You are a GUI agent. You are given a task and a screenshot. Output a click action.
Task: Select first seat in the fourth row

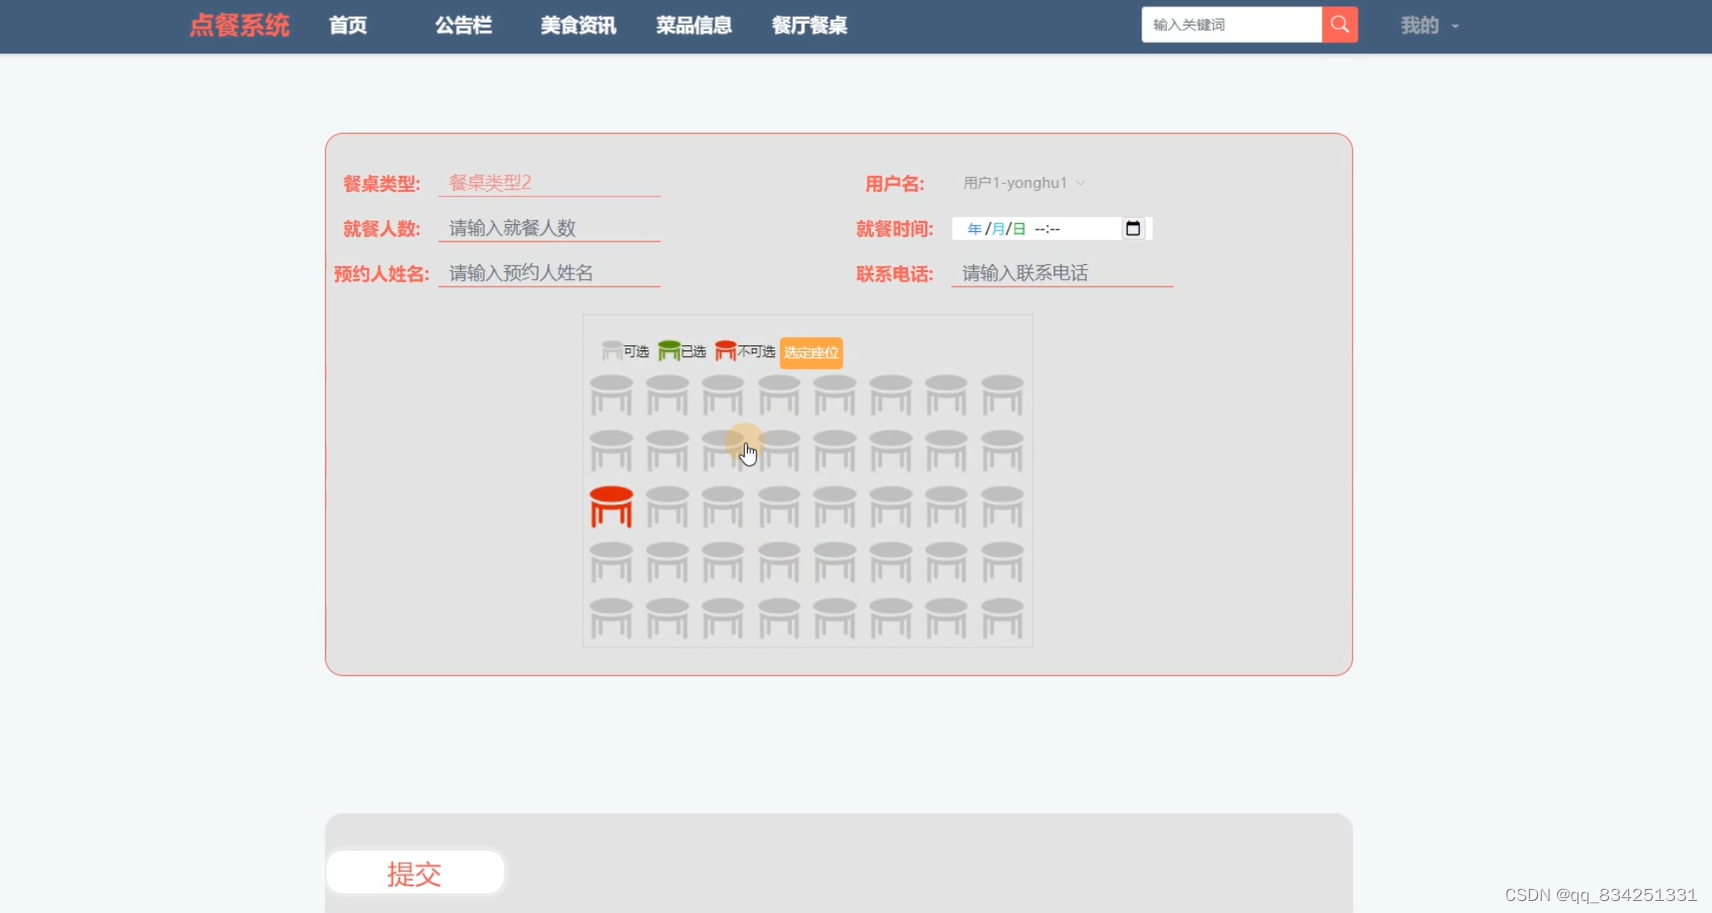click(x=611, y=563)
